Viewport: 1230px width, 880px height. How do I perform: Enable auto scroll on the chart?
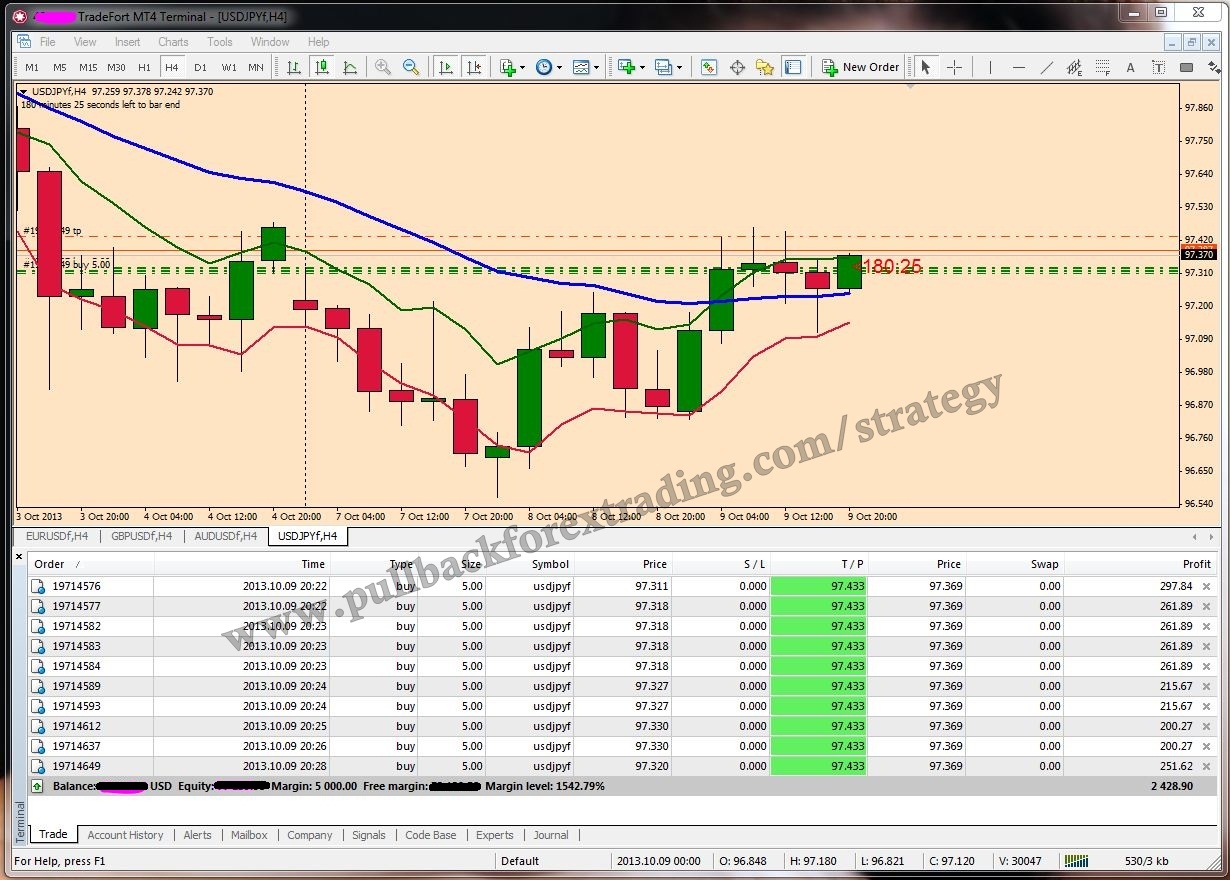445,67
